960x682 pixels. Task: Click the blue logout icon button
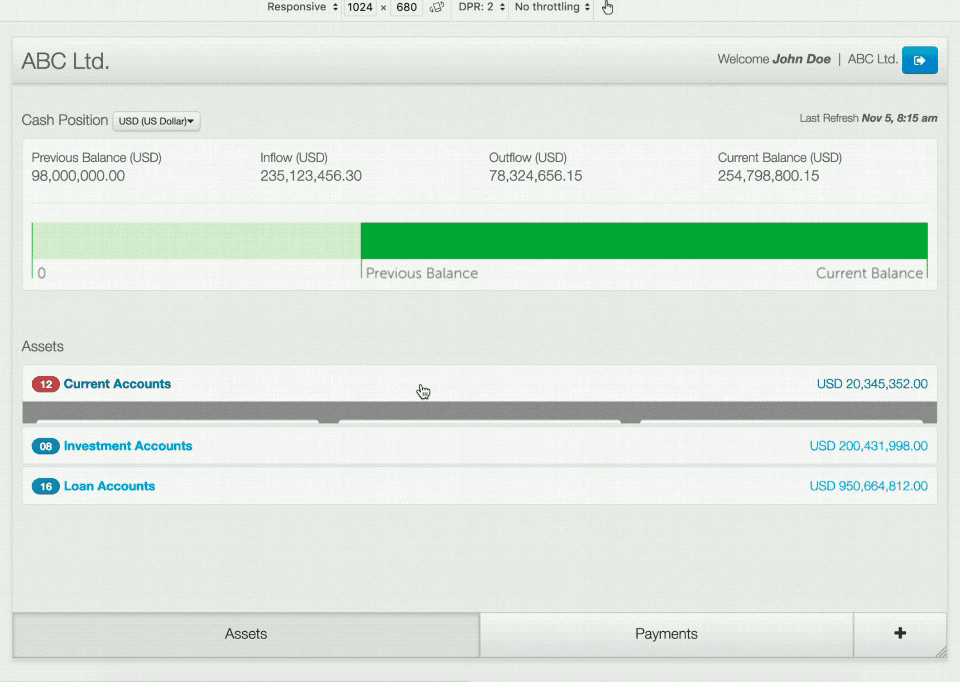click(919, 60)
